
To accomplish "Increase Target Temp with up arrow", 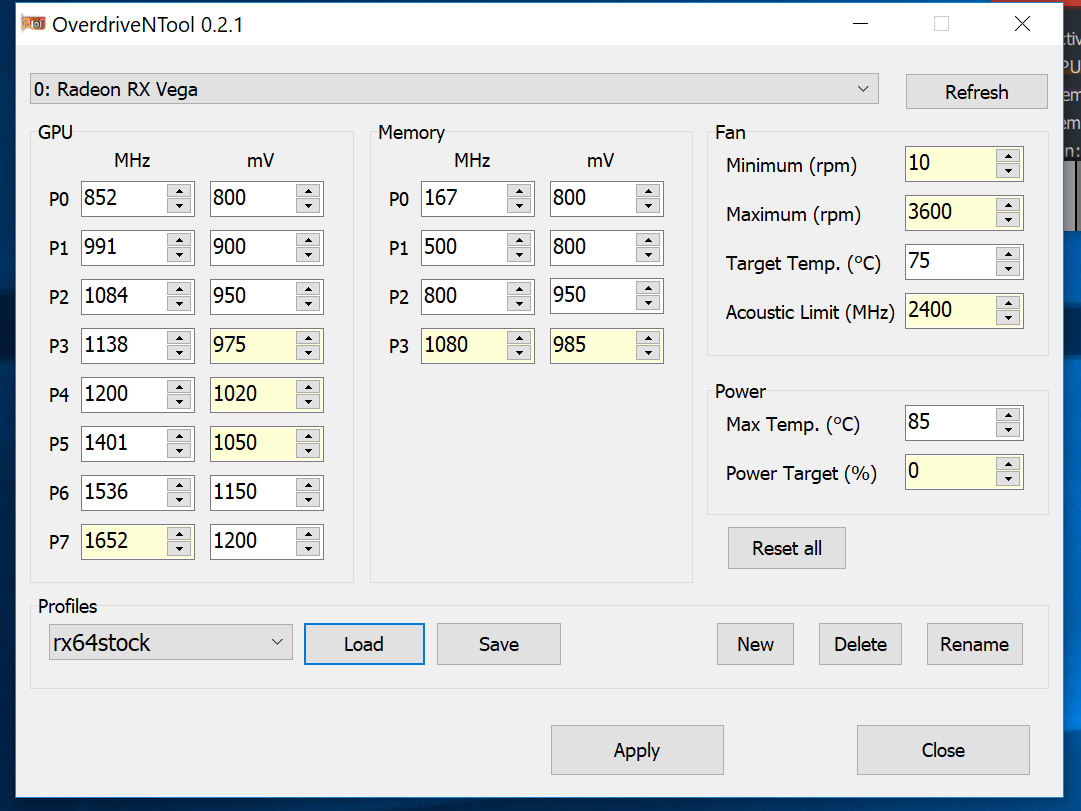I will (1008, 254).
